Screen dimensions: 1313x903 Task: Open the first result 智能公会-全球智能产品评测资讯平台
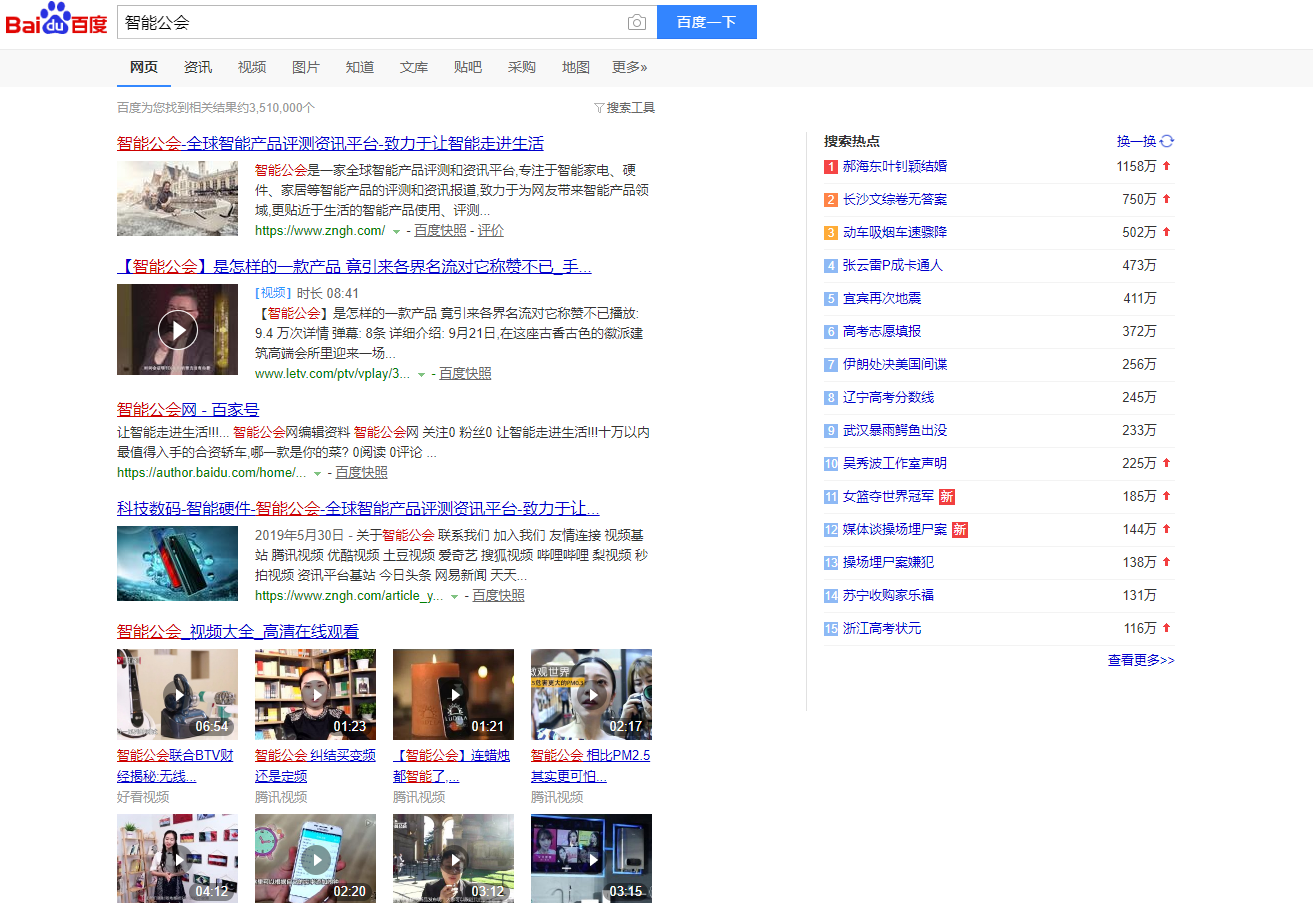tap(328, 143)
